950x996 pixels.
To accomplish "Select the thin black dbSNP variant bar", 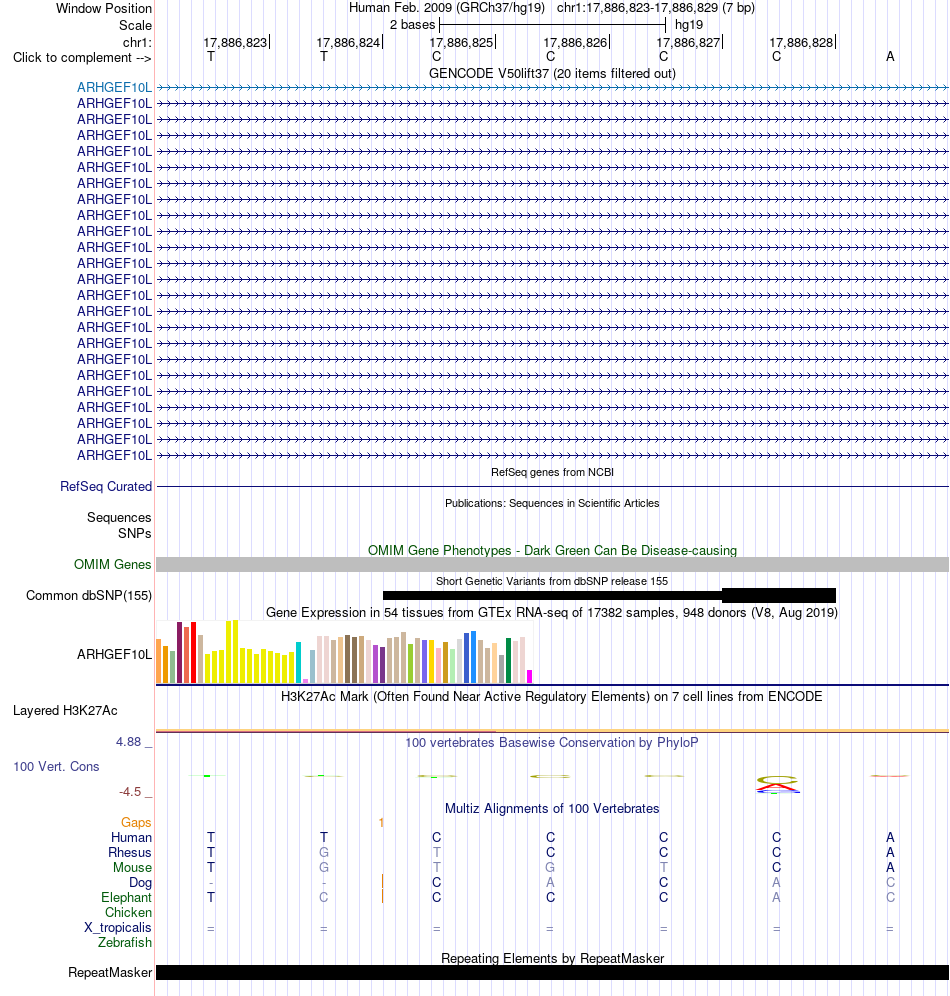I will [552, 595].
